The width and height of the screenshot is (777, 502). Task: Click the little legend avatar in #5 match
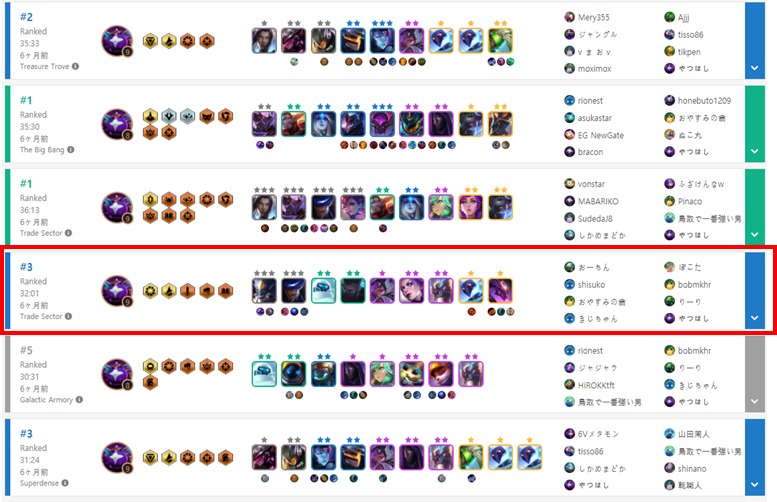(117, 374)
